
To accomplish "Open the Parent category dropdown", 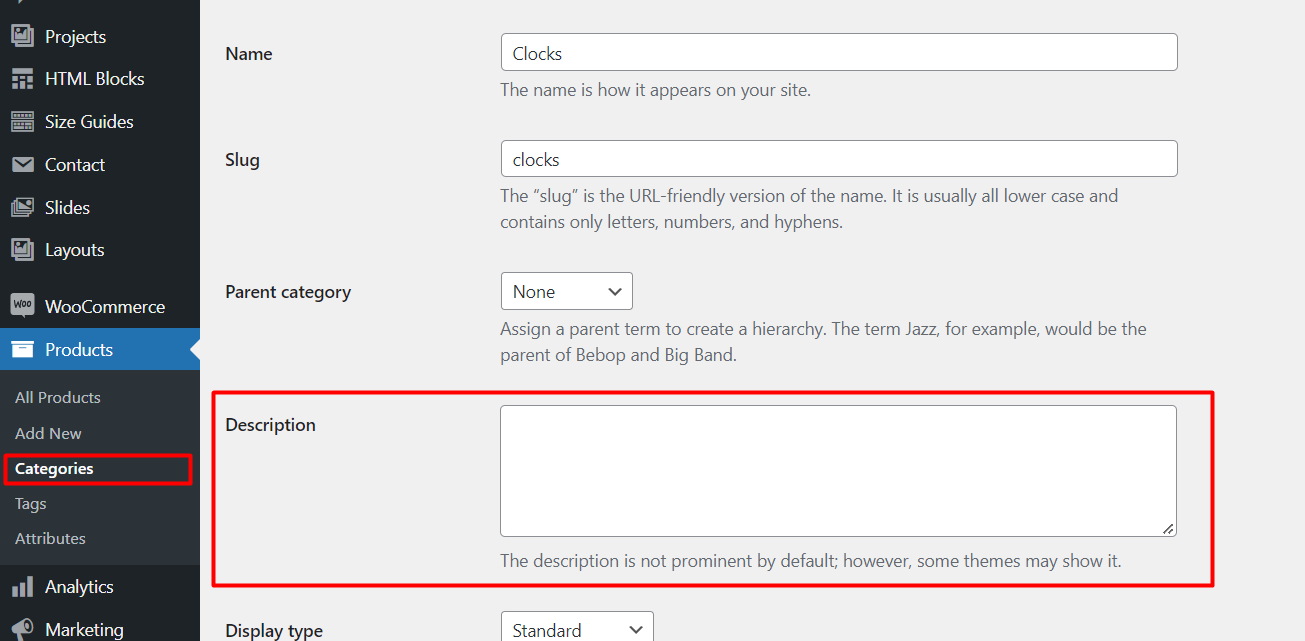I will [x=566, y=291].
